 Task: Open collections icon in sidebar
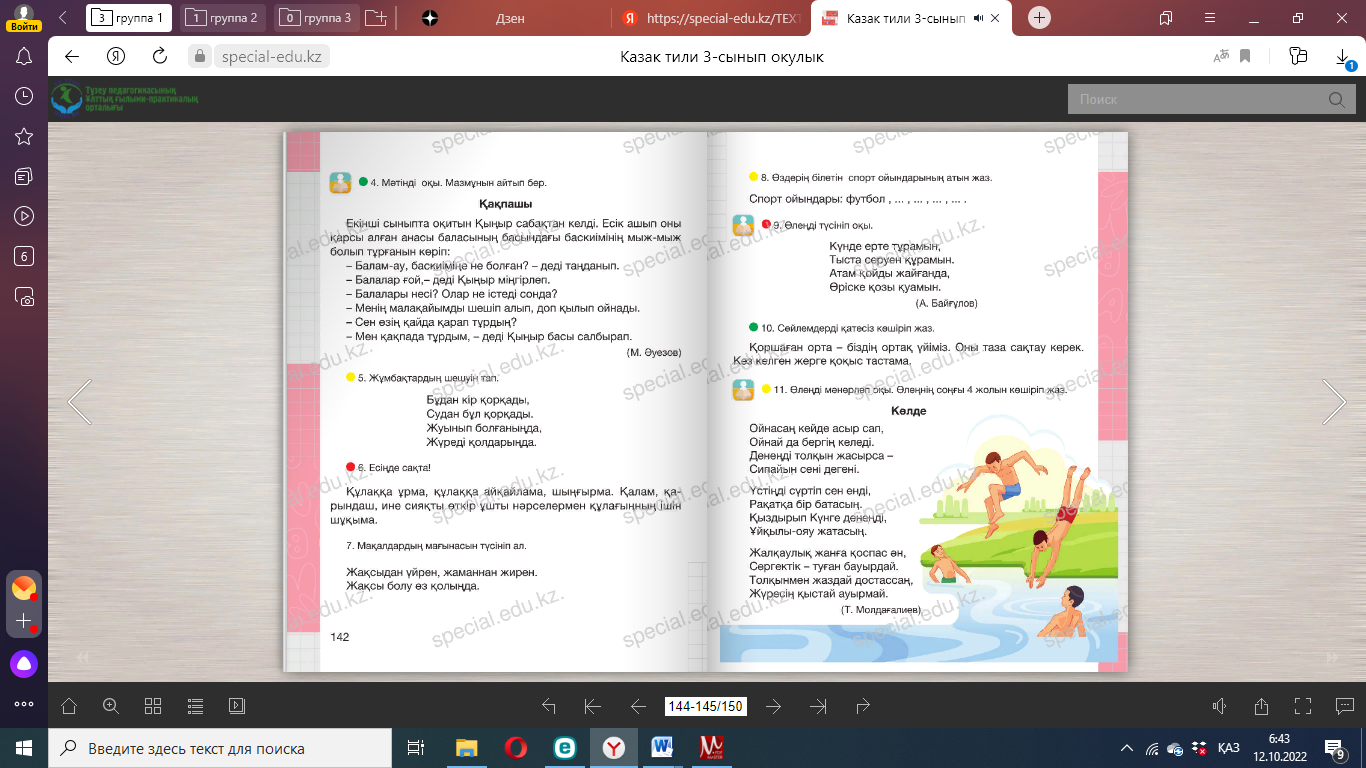coord(25,176)
